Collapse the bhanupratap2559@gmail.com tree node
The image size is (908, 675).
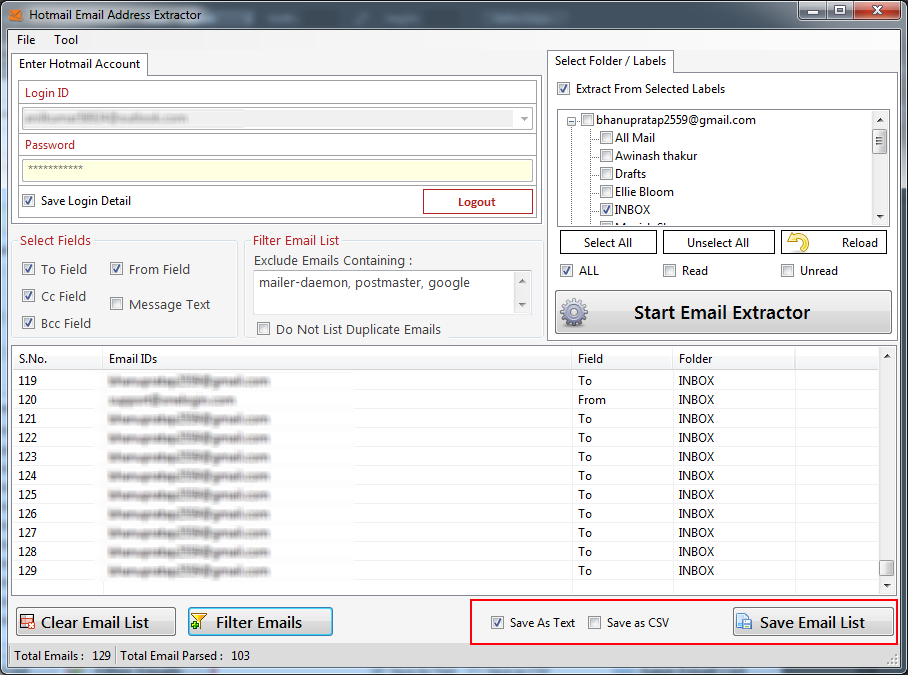(x=572, y=121)
